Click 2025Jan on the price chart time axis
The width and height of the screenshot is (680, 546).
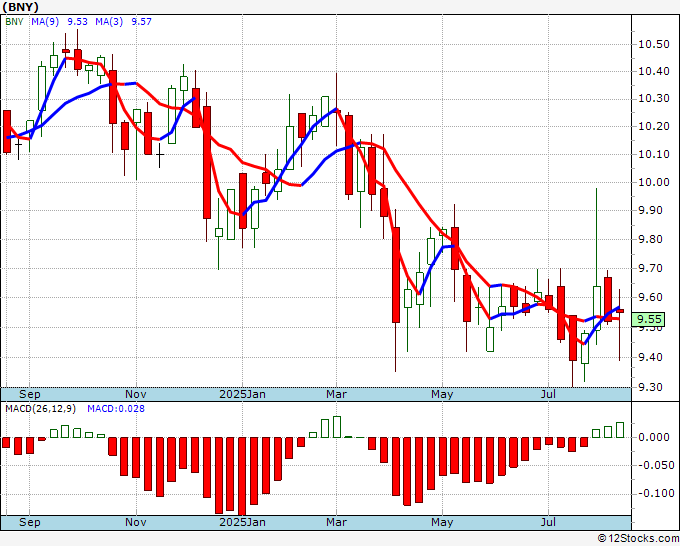(x=242, y=394)
